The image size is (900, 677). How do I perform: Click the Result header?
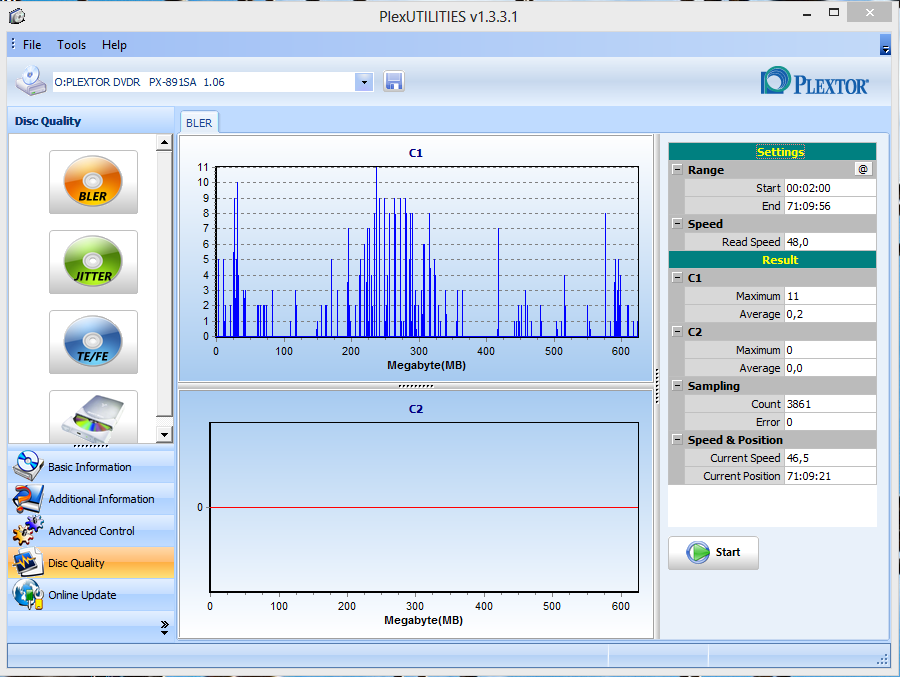coord(772,260)
